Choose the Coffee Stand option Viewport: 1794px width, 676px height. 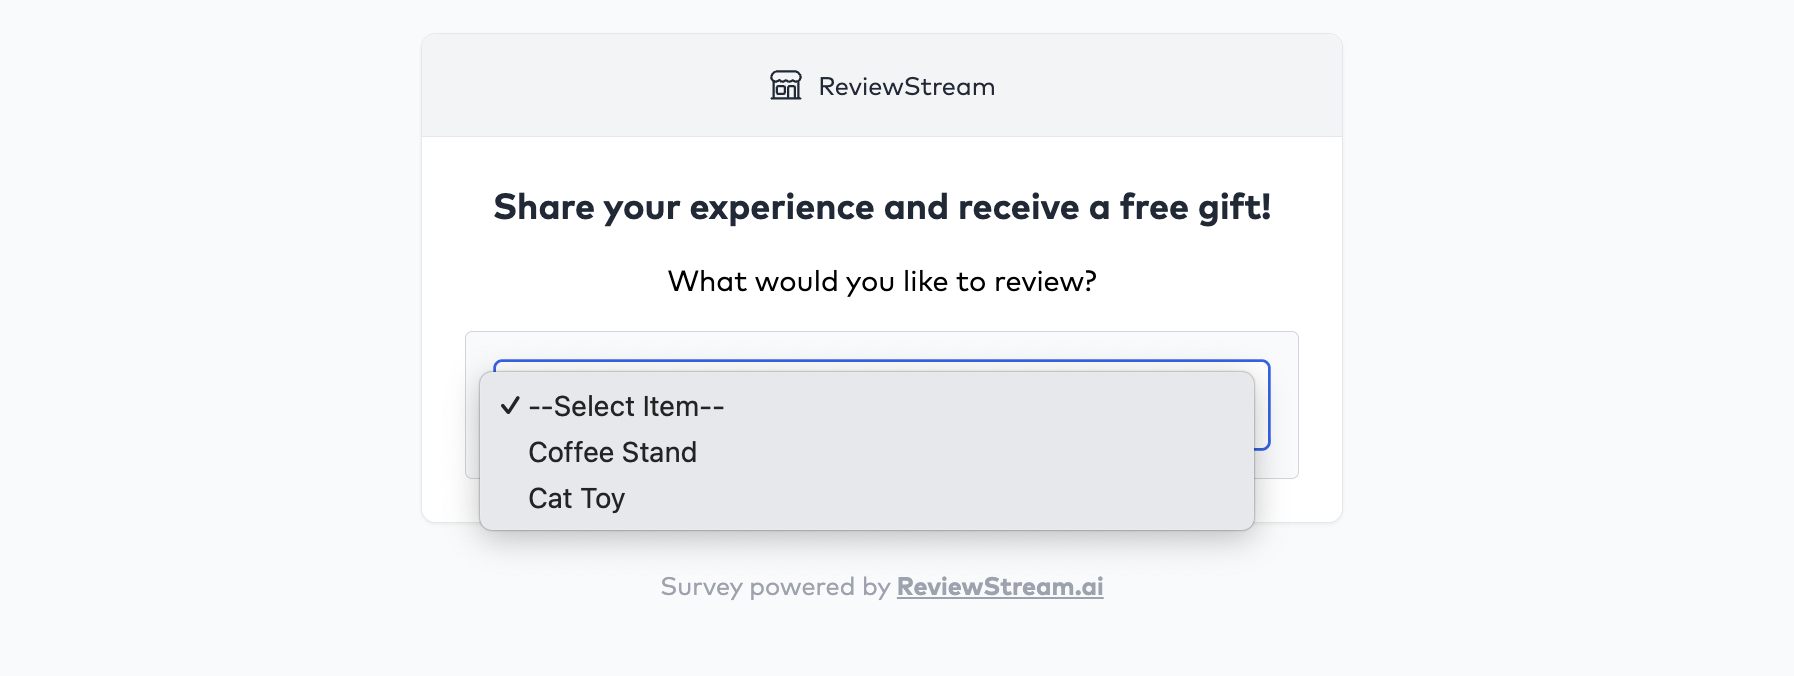tap(612, 452)
